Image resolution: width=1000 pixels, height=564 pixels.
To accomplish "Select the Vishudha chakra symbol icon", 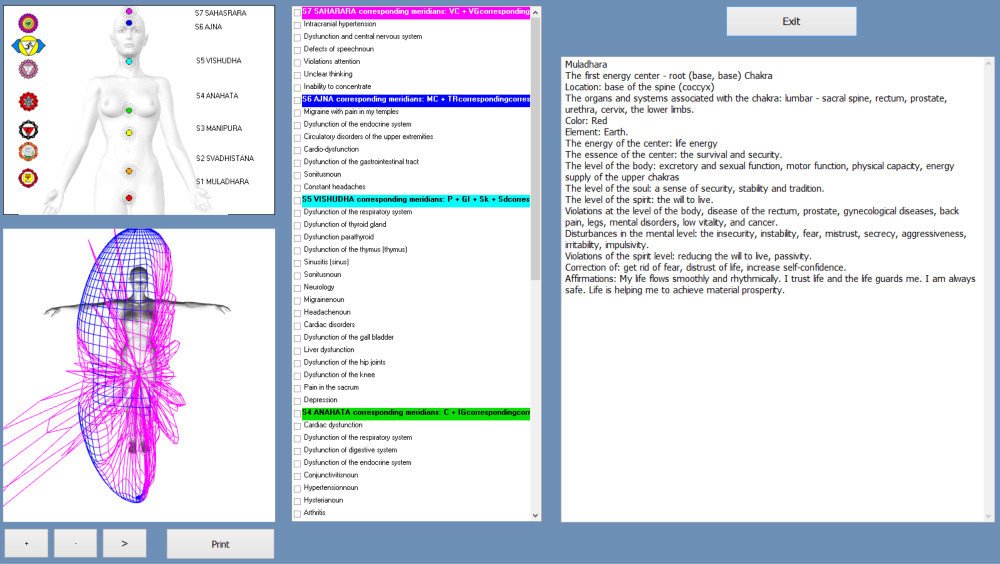I will [28, 69].
